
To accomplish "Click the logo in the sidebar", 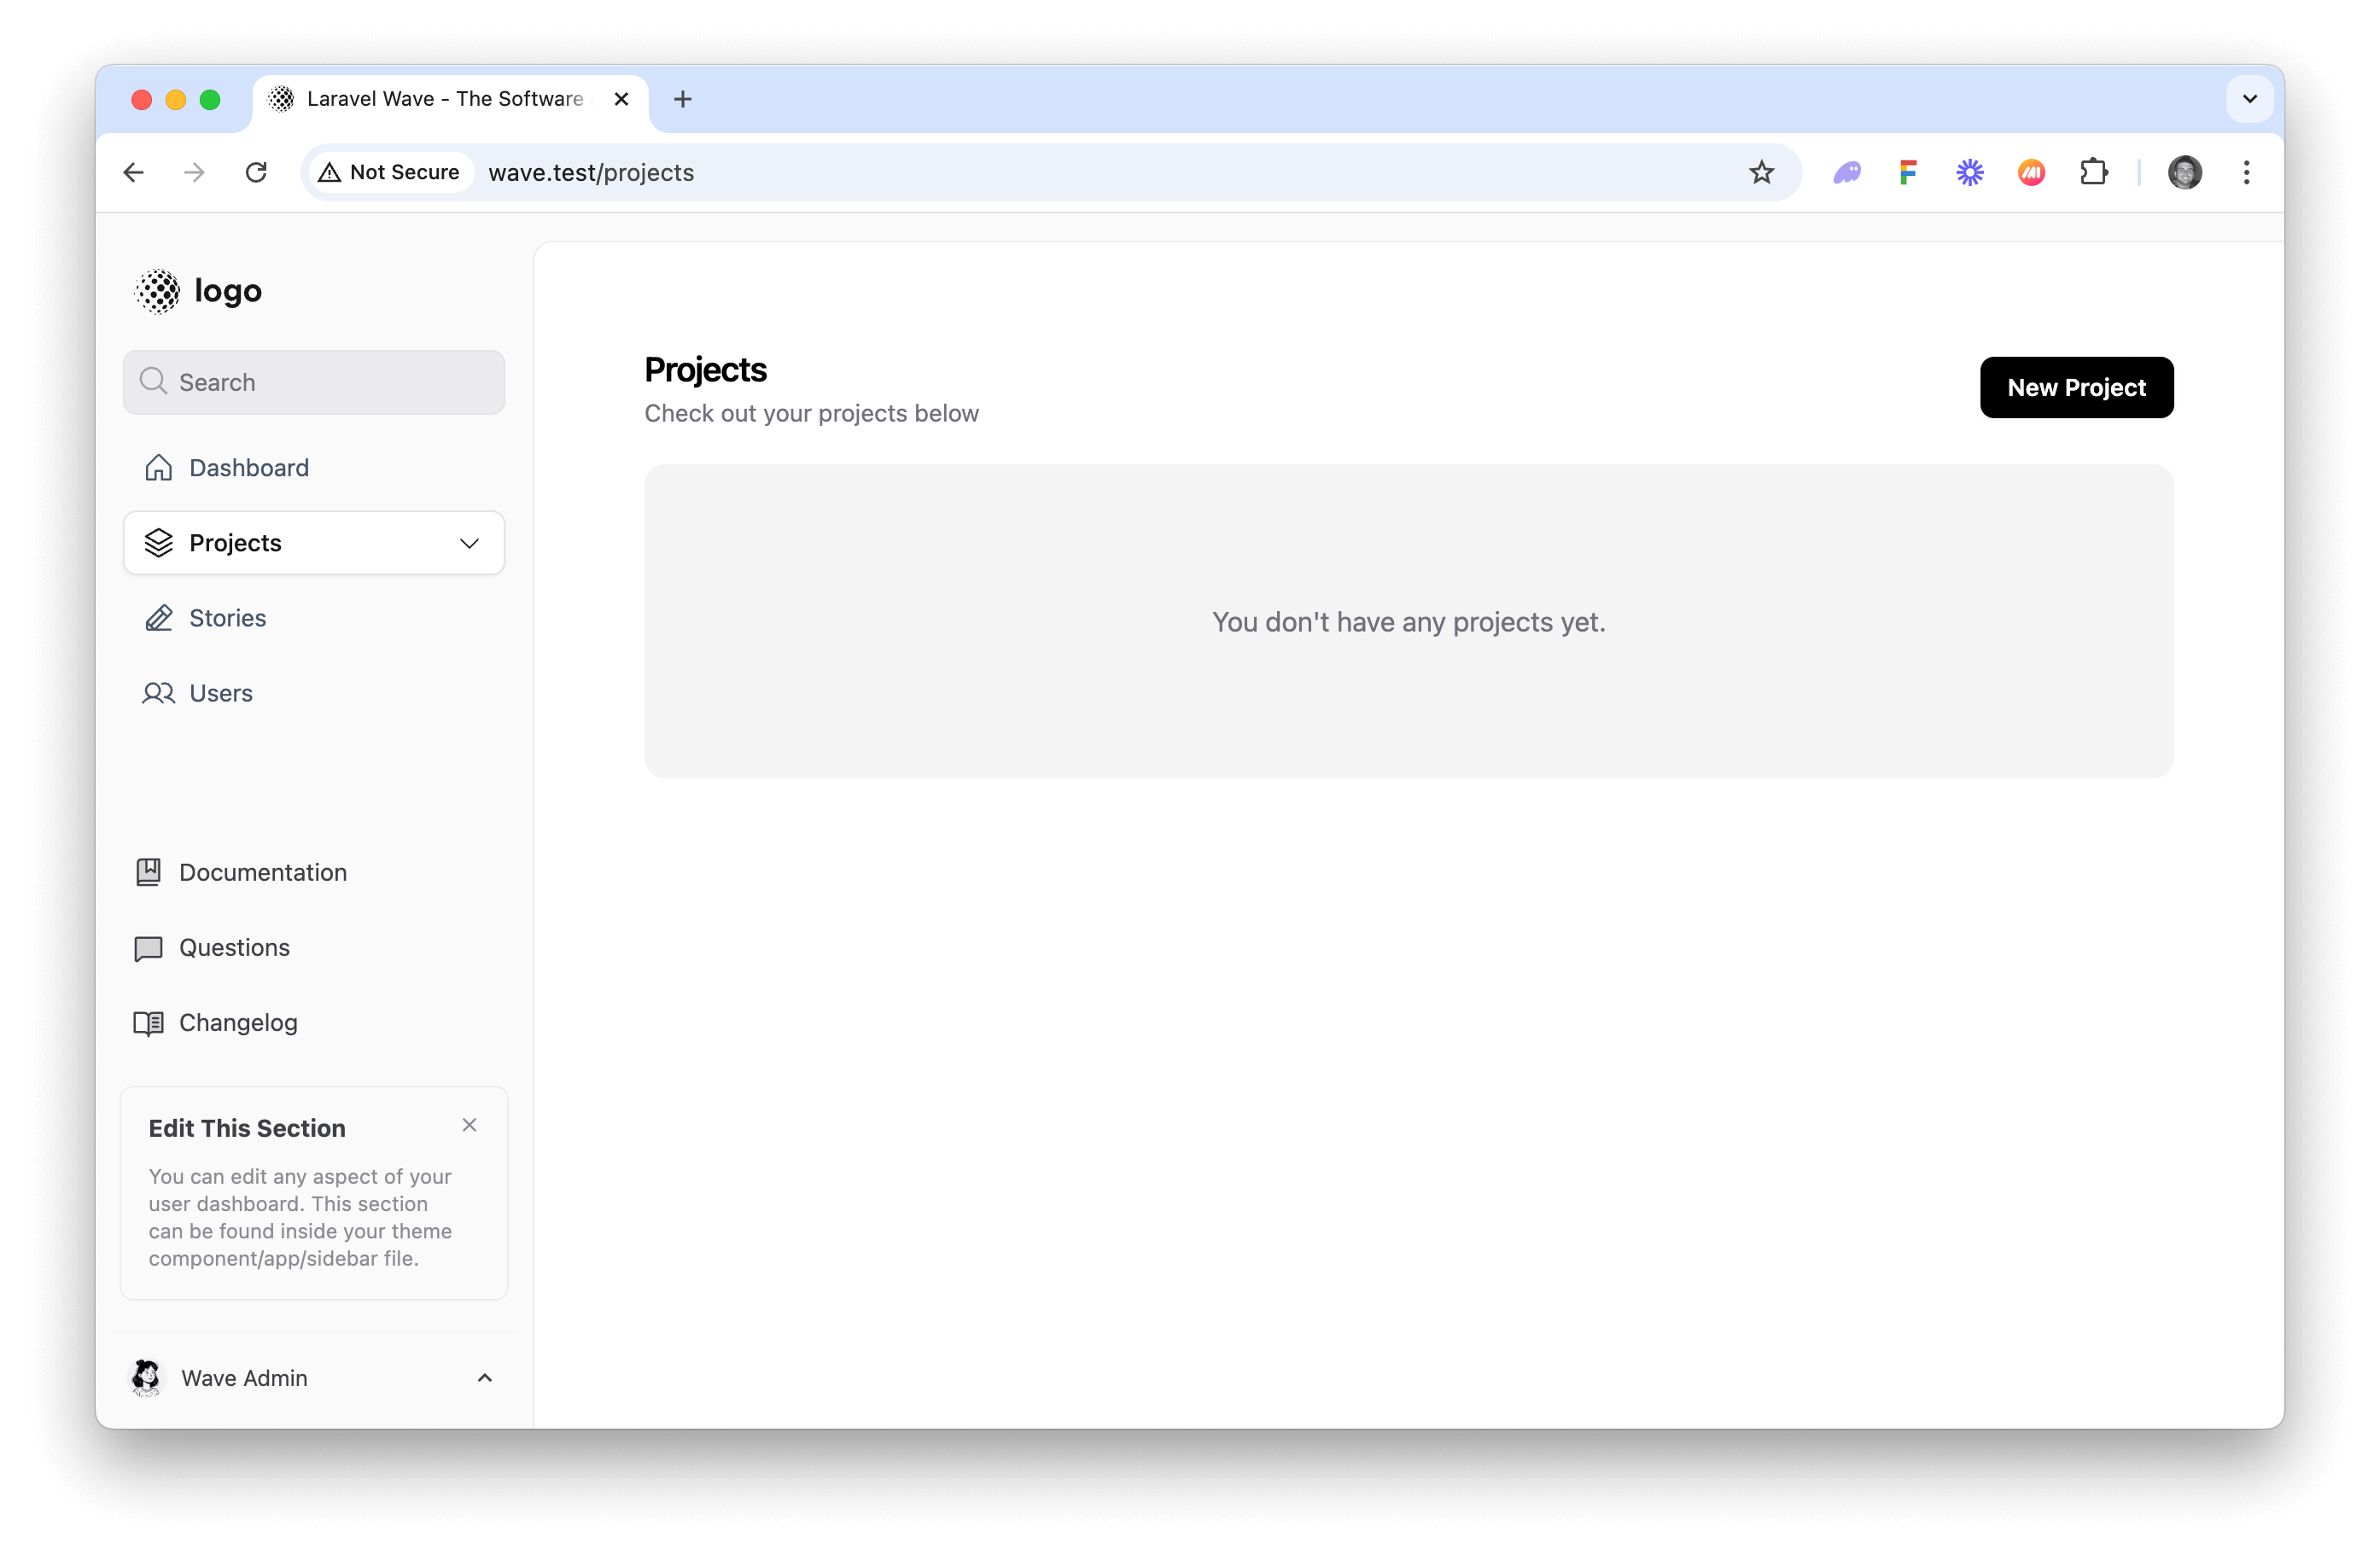I will (x=200, y=290).
